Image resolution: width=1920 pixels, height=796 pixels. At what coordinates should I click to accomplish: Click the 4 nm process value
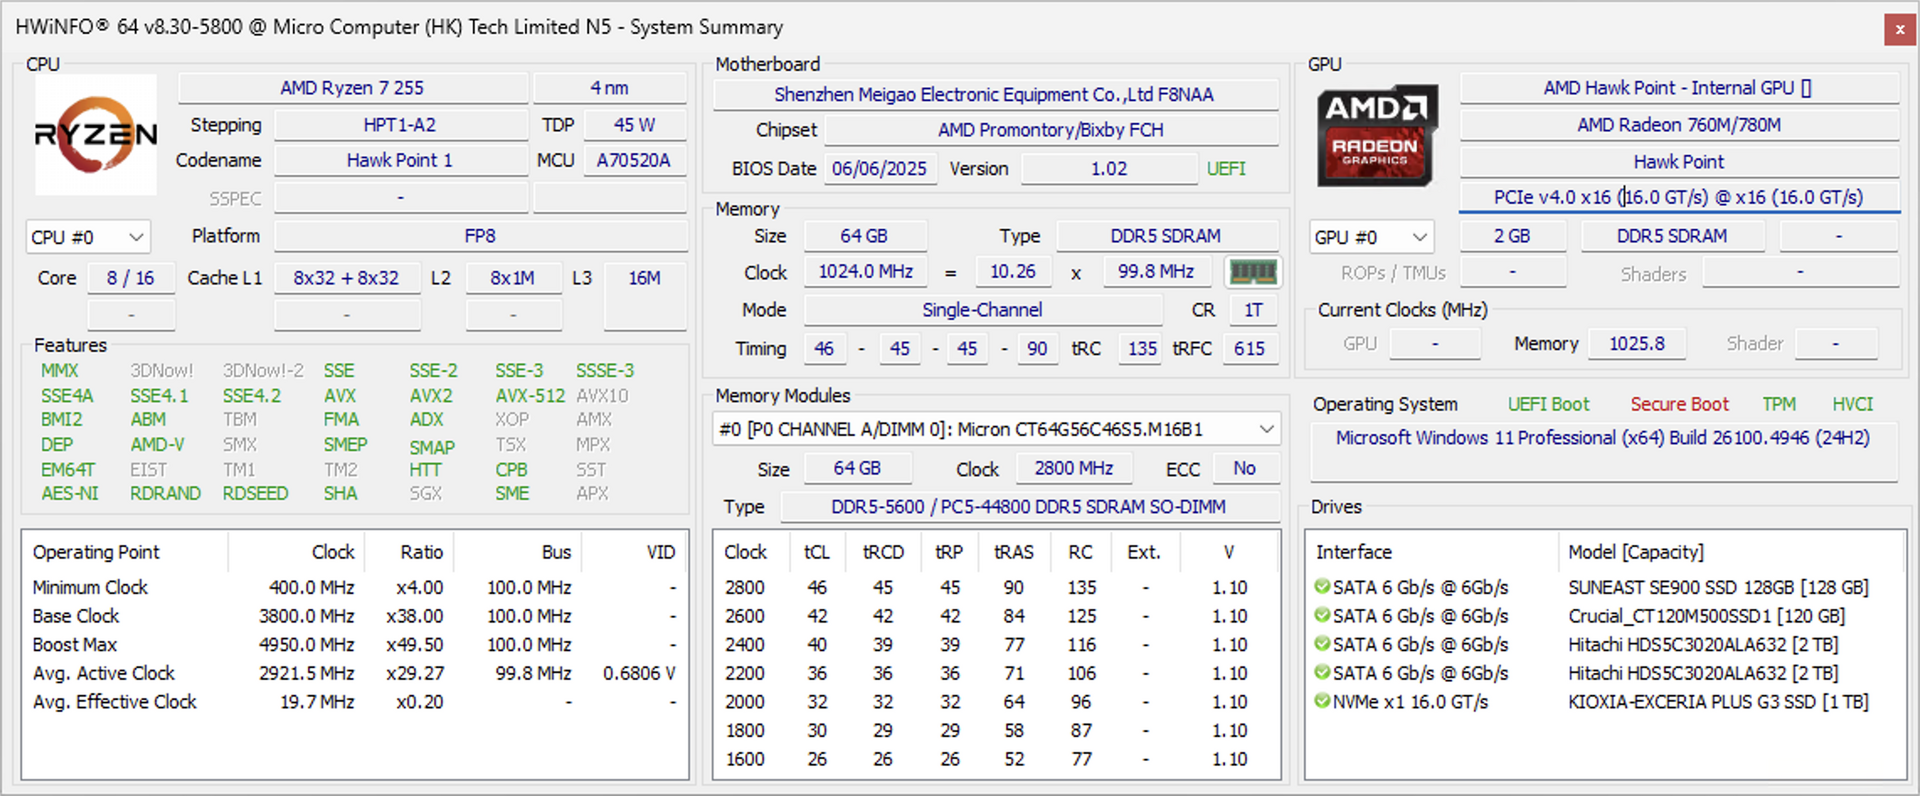(609, 88)
